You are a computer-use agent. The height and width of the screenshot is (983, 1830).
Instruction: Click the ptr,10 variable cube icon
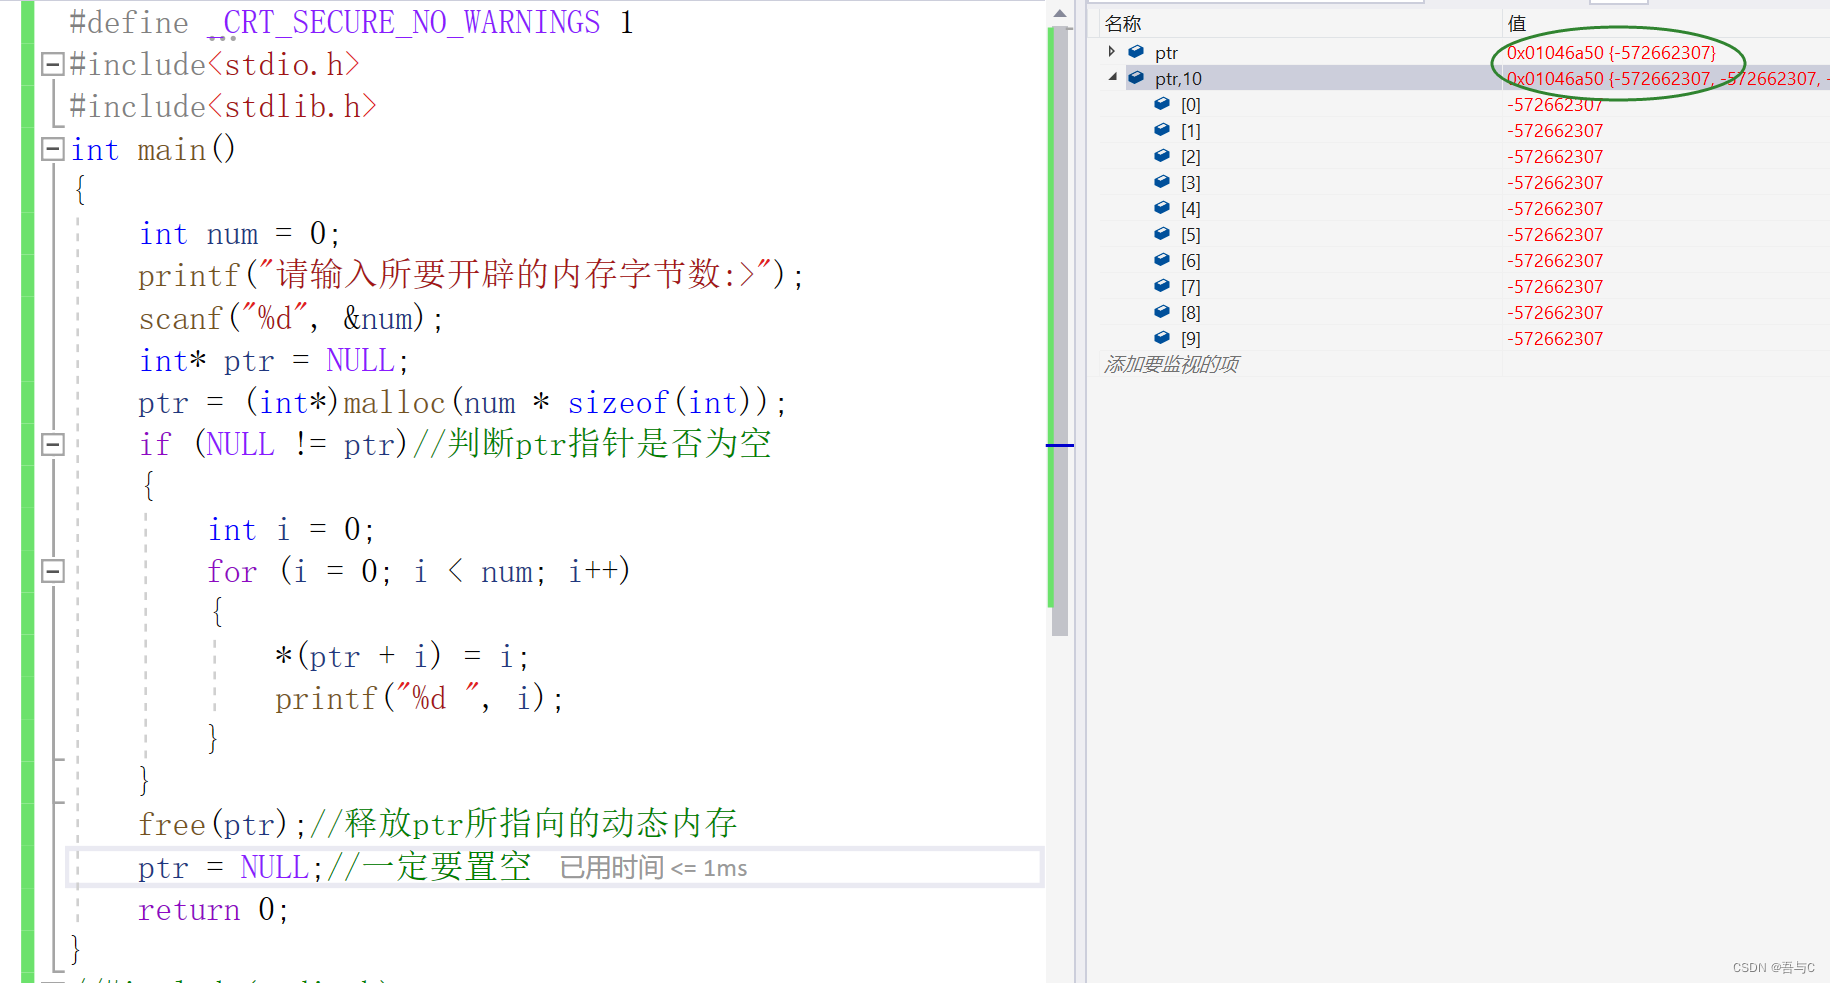click(x=1136, y=77)
